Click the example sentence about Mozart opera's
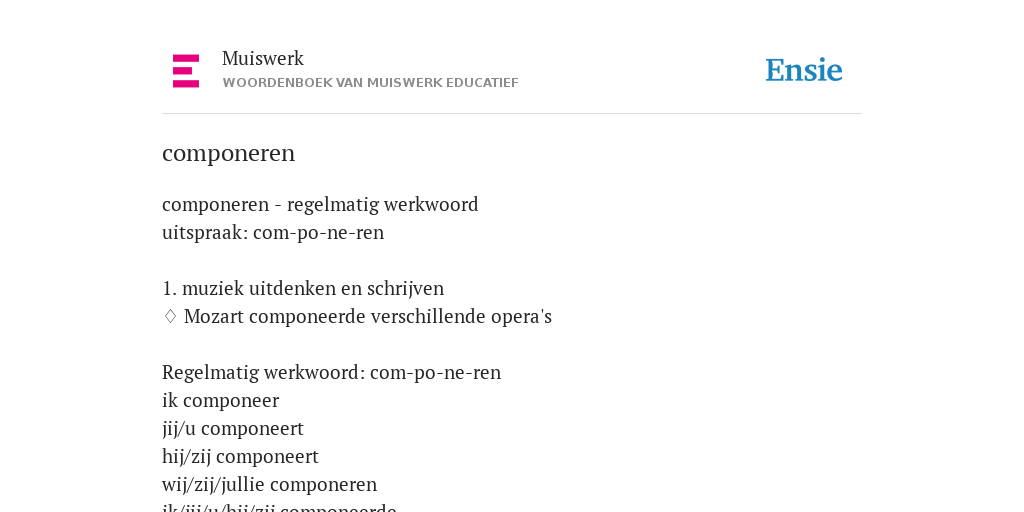 (x=368, y=317)
